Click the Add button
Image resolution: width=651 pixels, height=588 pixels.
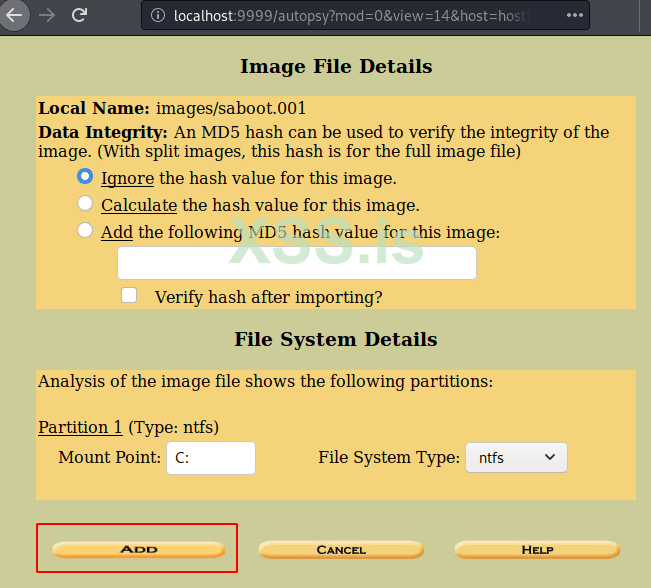pos(139,549)
